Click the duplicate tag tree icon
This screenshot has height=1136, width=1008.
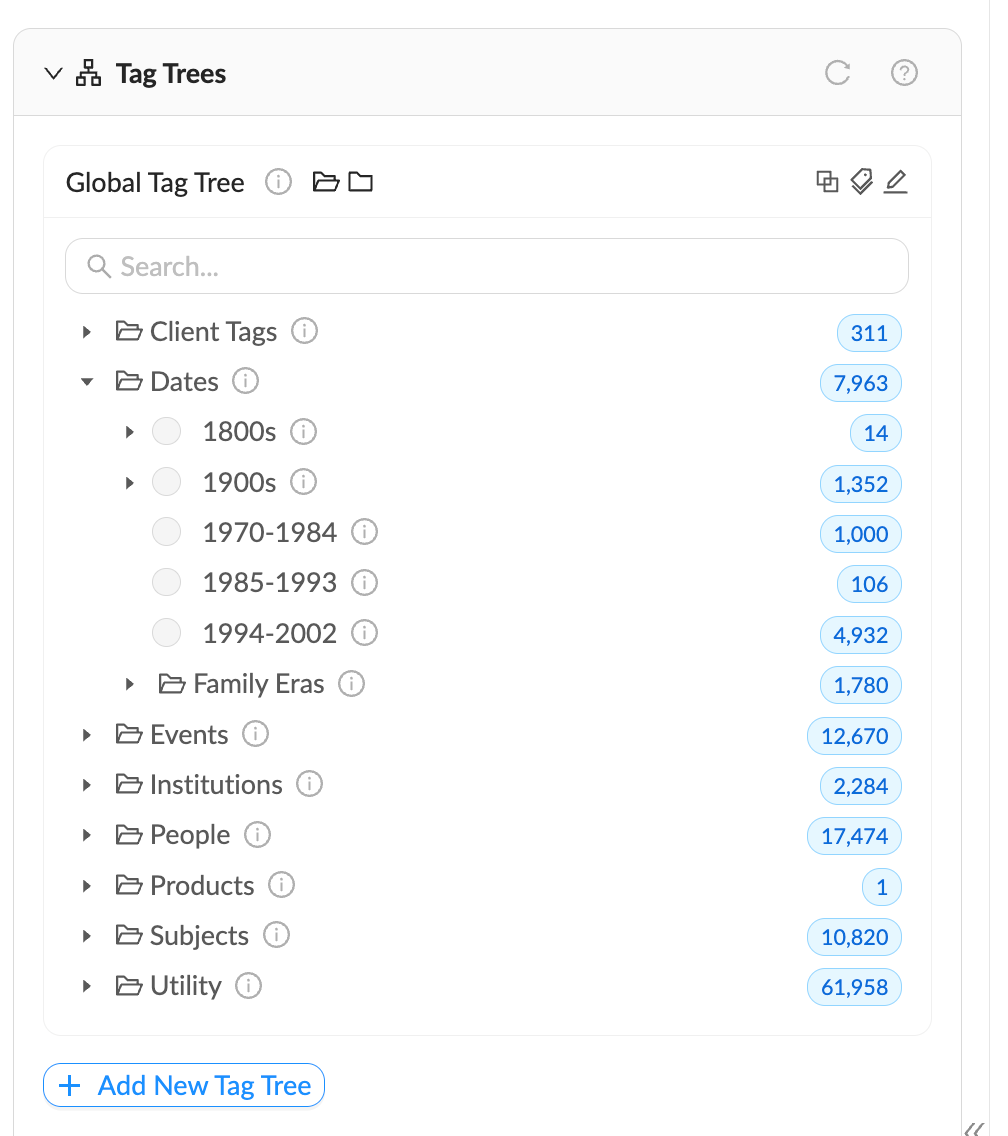coord(827,181)
